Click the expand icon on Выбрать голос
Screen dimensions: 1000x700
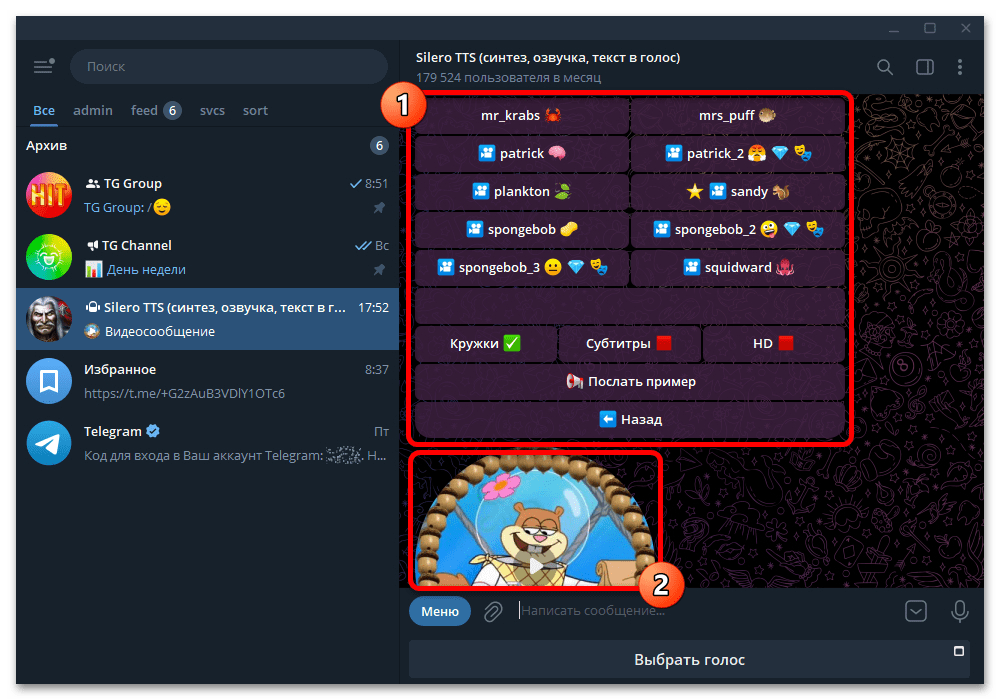[x=959, y=651]
